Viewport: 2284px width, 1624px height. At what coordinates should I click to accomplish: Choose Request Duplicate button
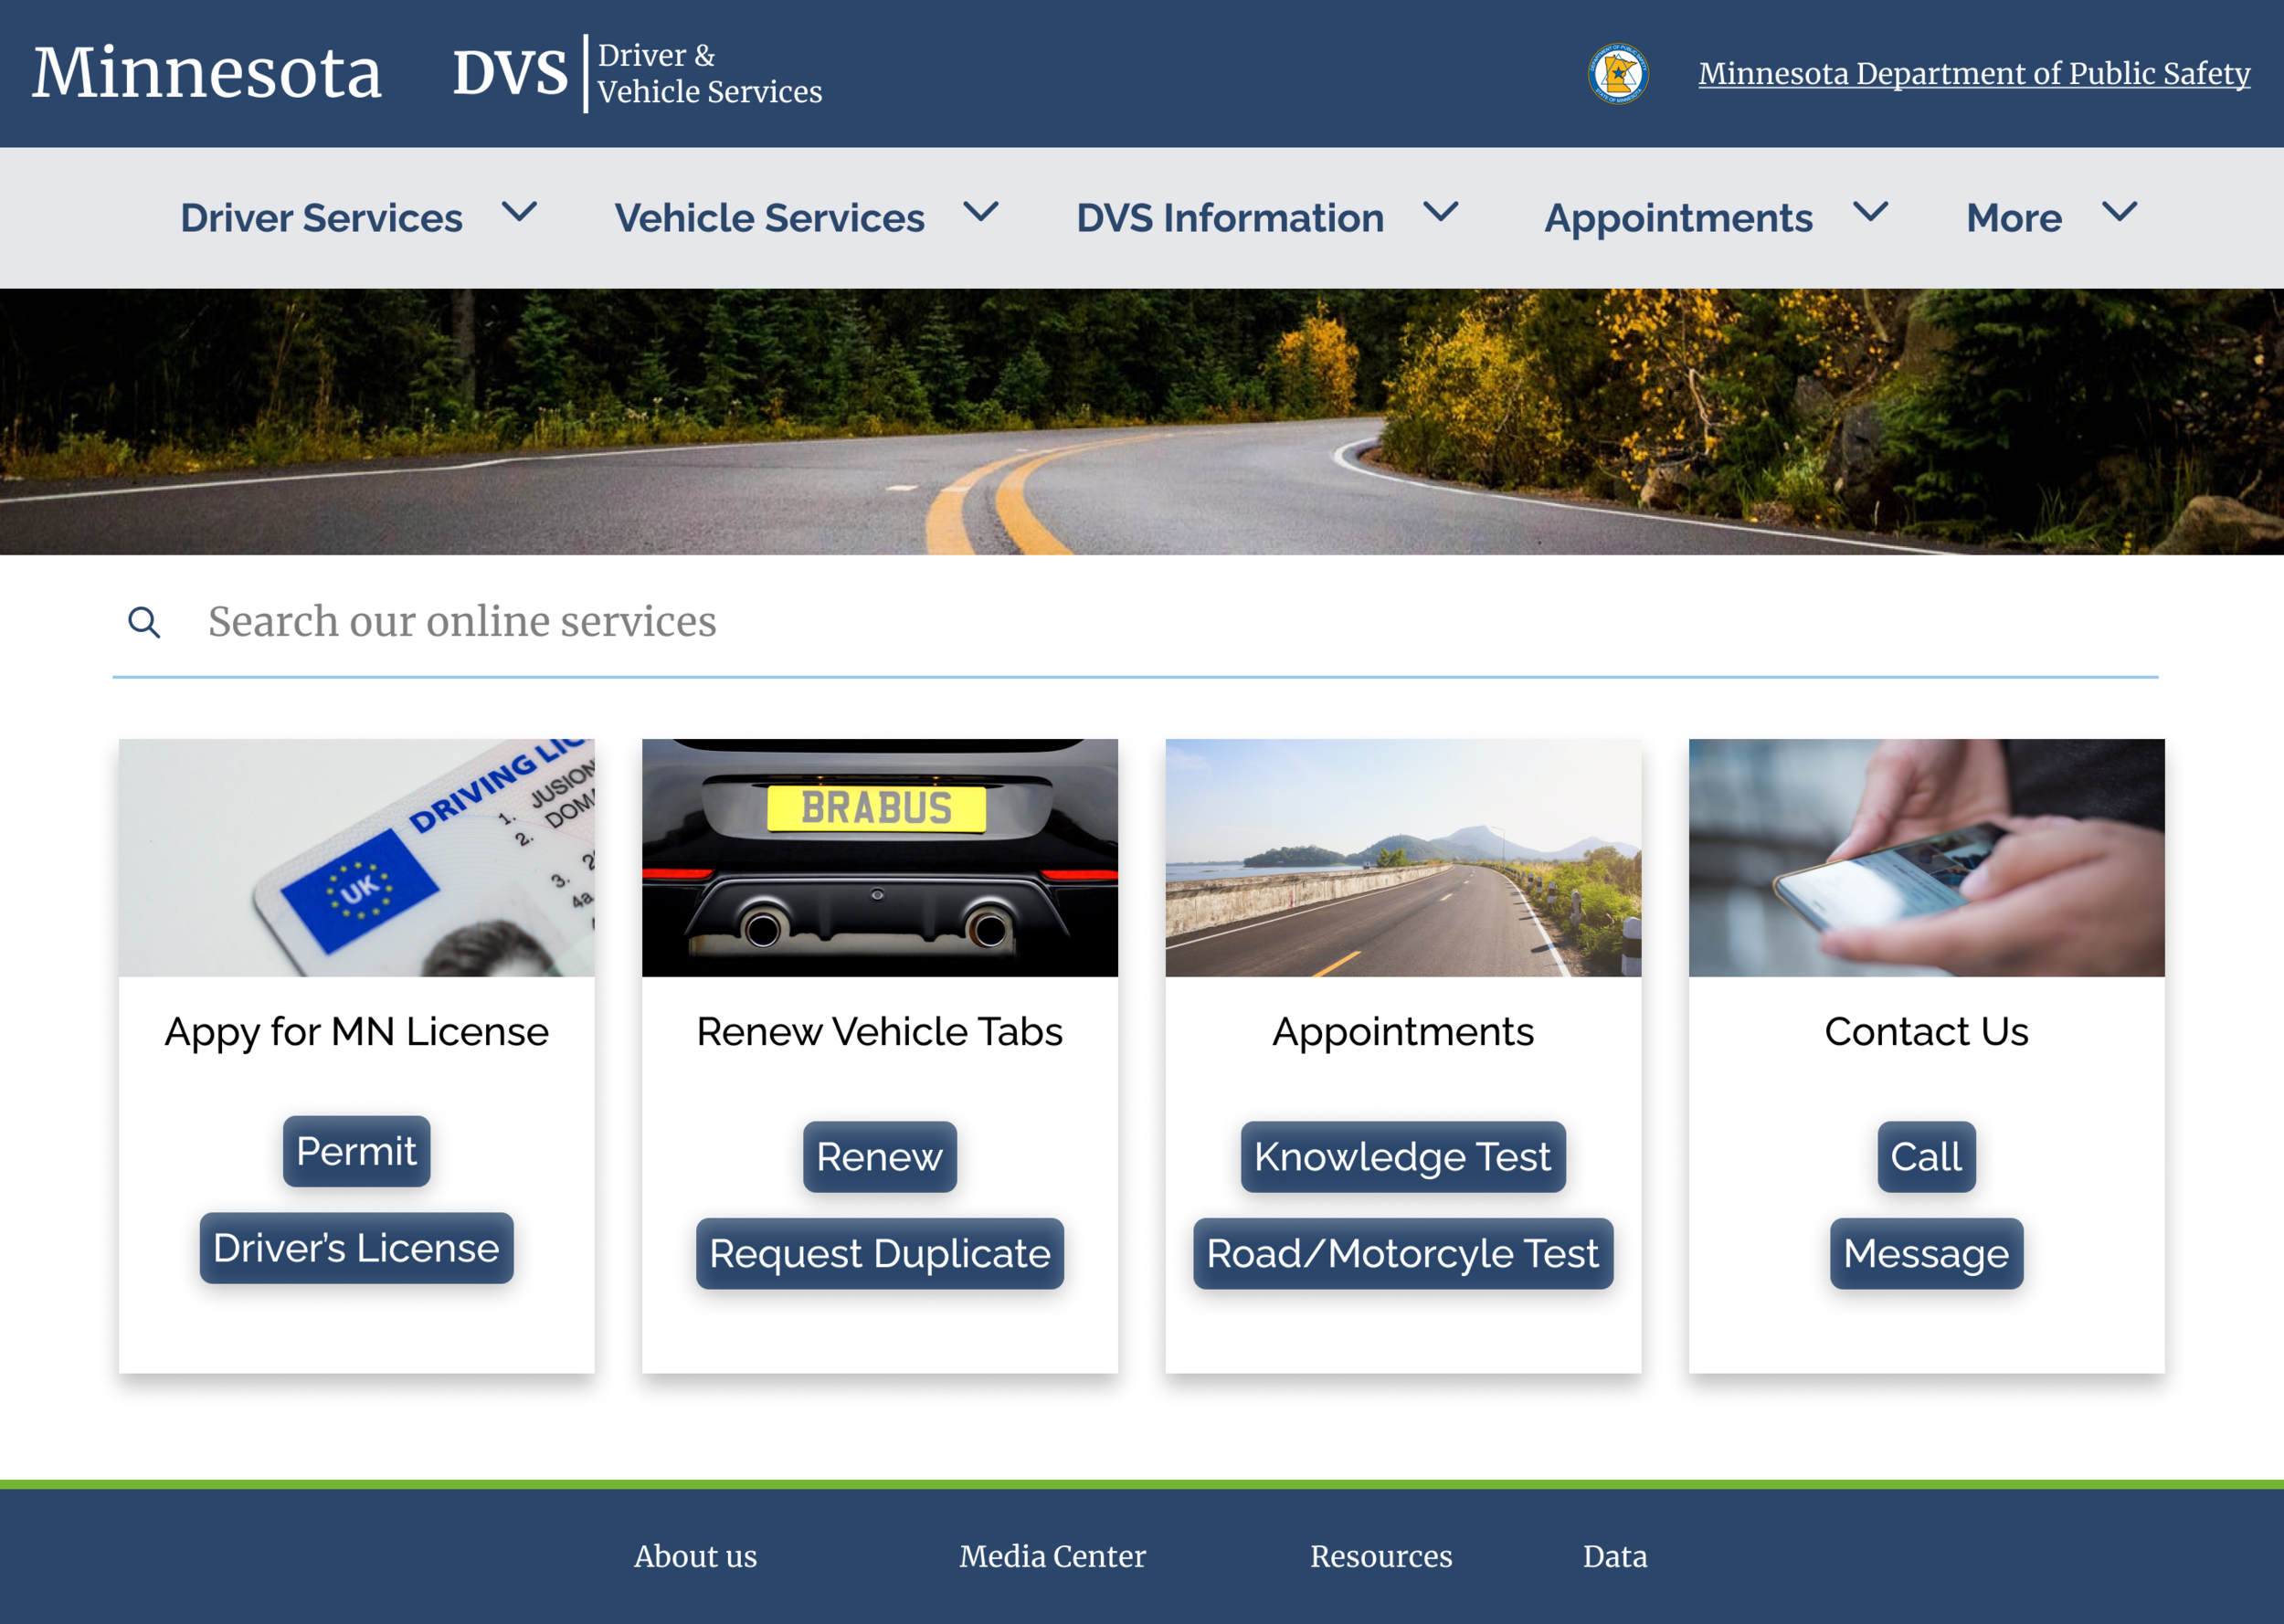point(879,1253)
